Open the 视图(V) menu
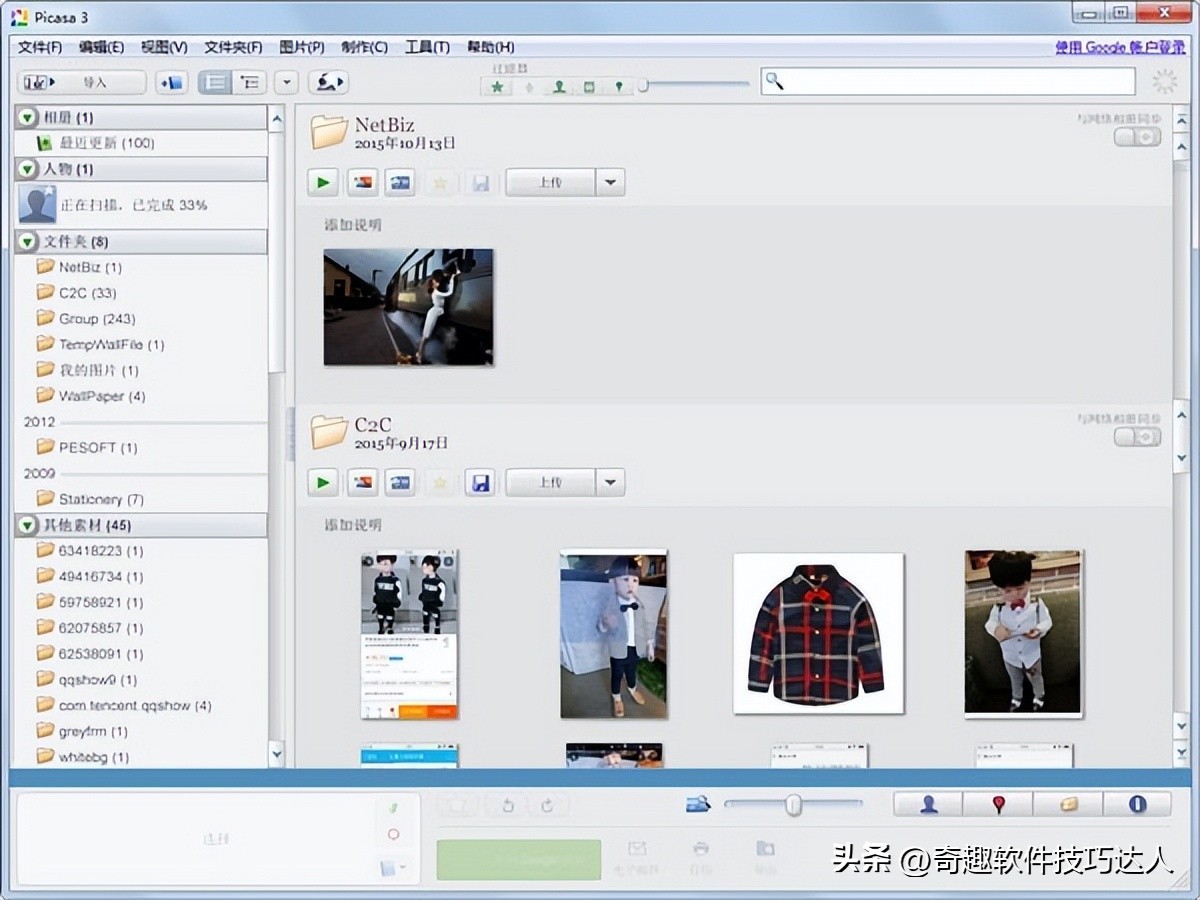Screen dimensions: 1200x900 click(164, 47)
